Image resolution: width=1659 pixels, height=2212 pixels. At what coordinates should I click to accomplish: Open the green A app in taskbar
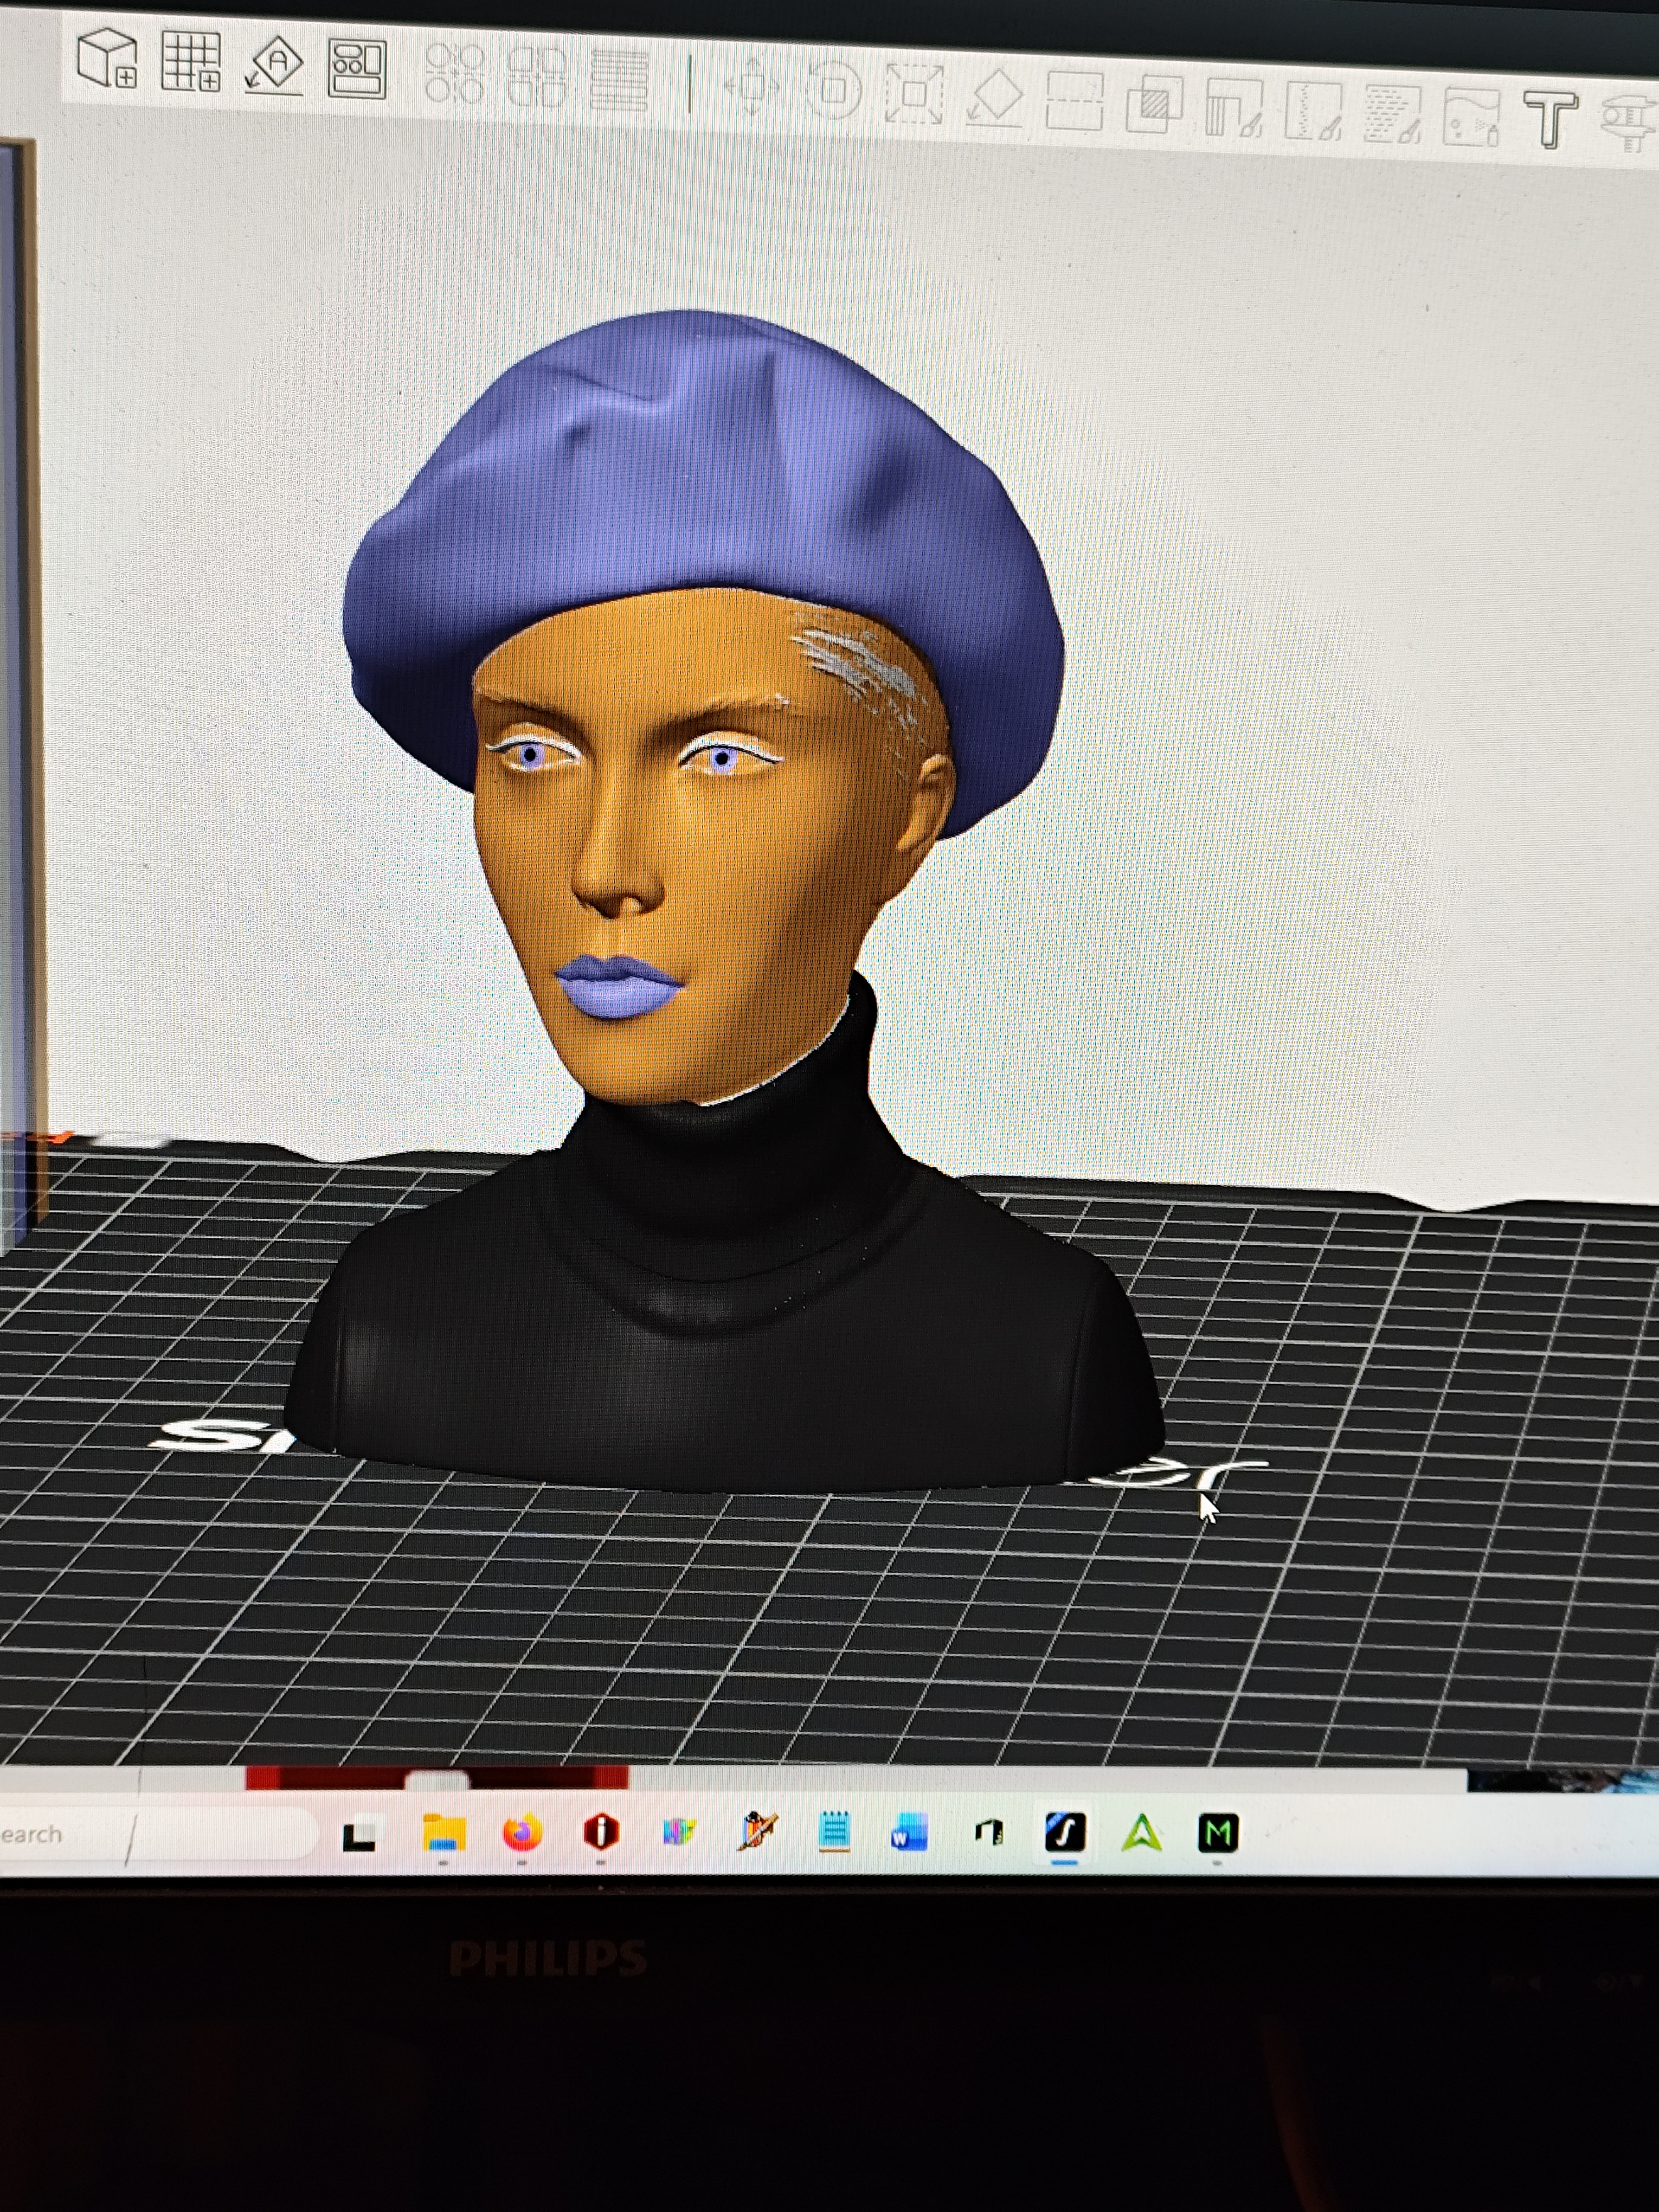click(1141, 1833)
